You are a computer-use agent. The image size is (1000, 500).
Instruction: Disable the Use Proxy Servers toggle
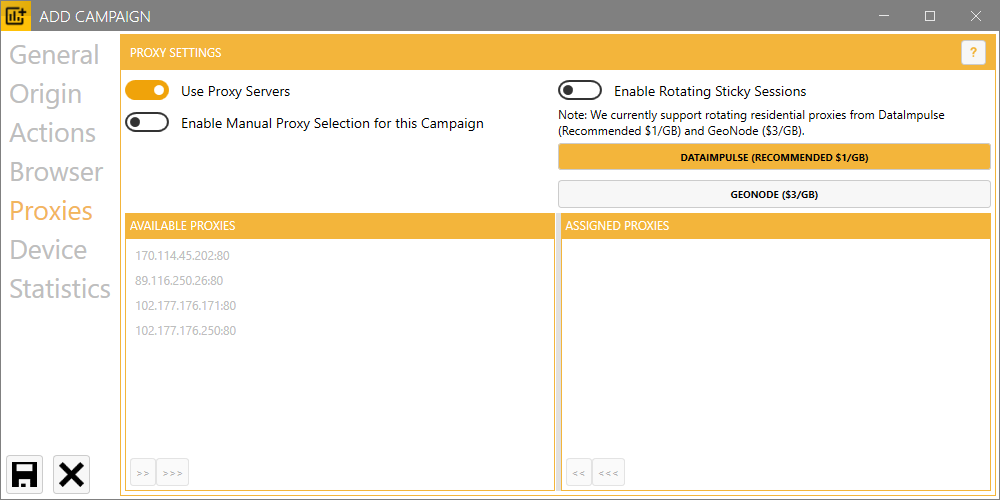point(147,91)
